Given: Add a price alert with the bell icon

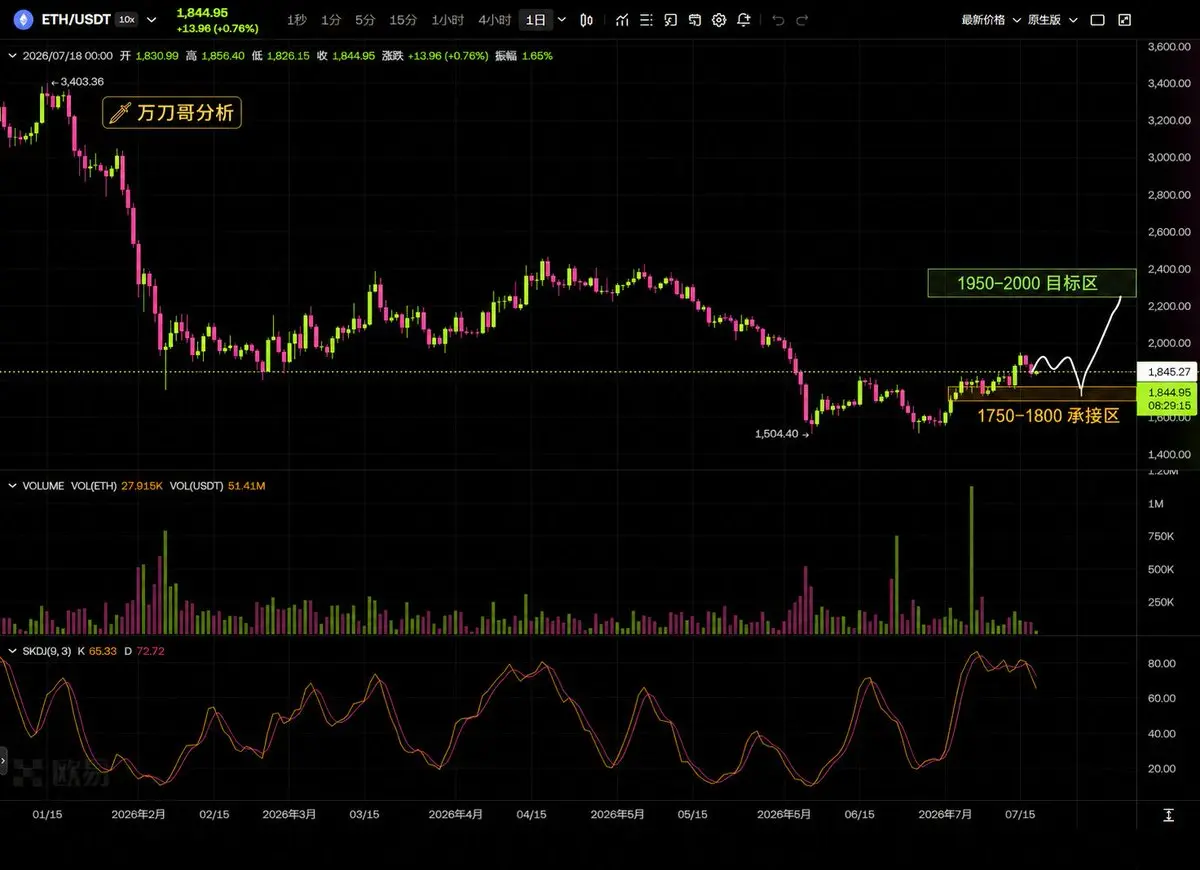Looking at the screenshot, I should [743, 20].
